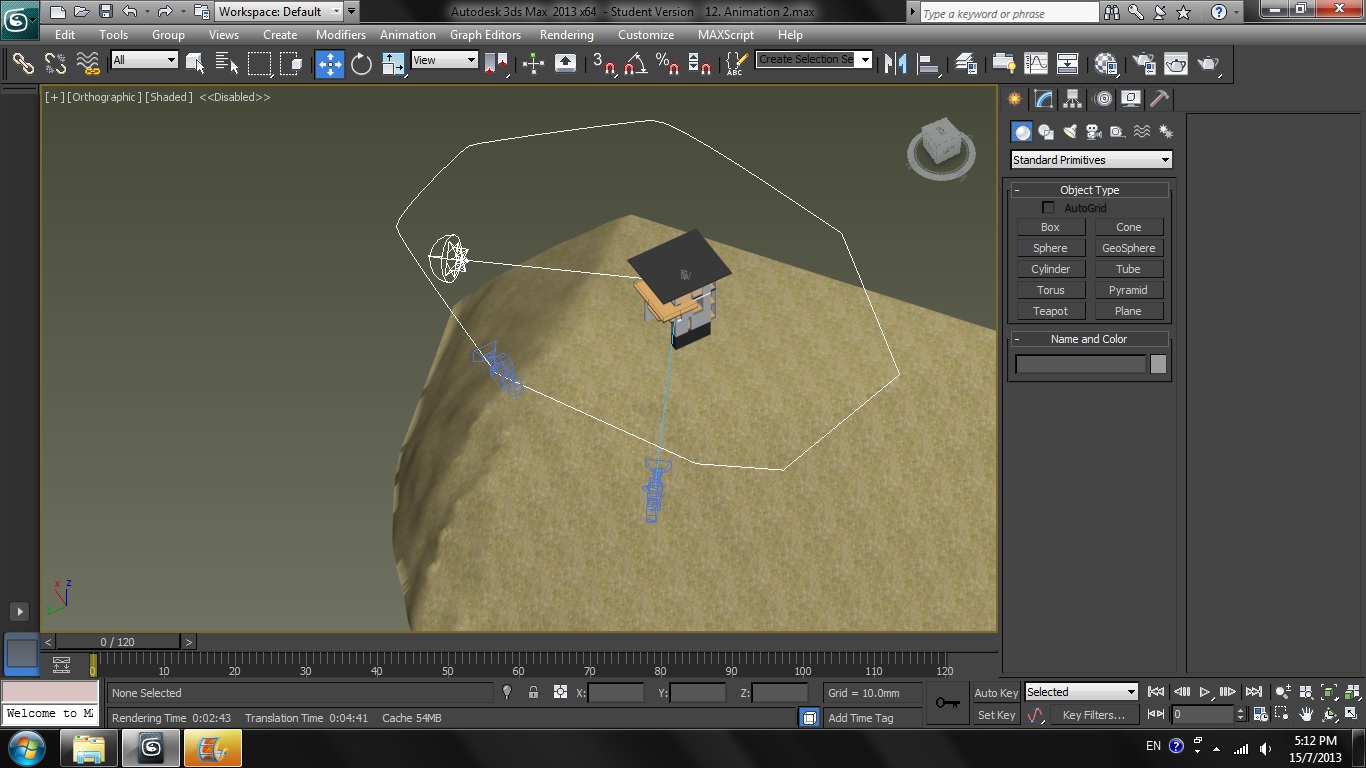
Task: Switch to the Shapes creation category
Action: tap(1045, 131)
